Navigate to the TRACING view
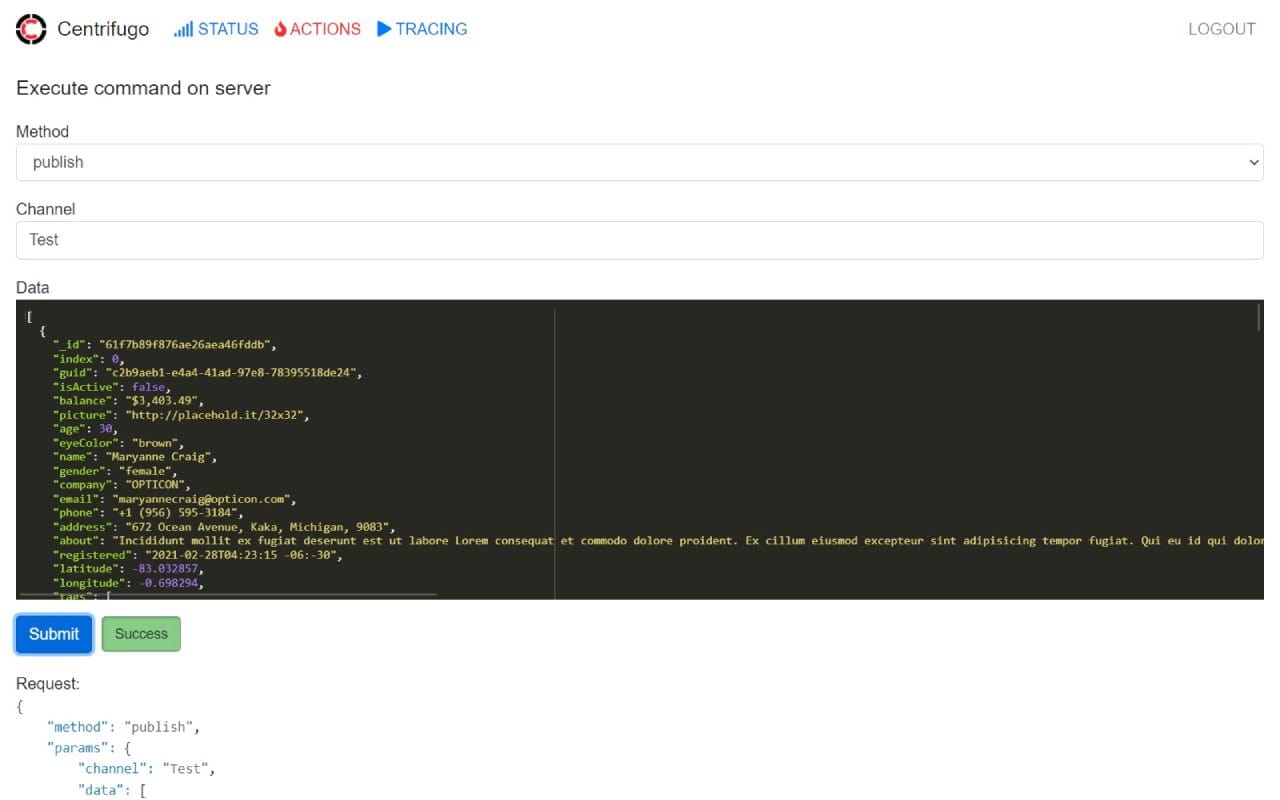Viewport: 1280px width, 800px height. (x=430, y=29)
